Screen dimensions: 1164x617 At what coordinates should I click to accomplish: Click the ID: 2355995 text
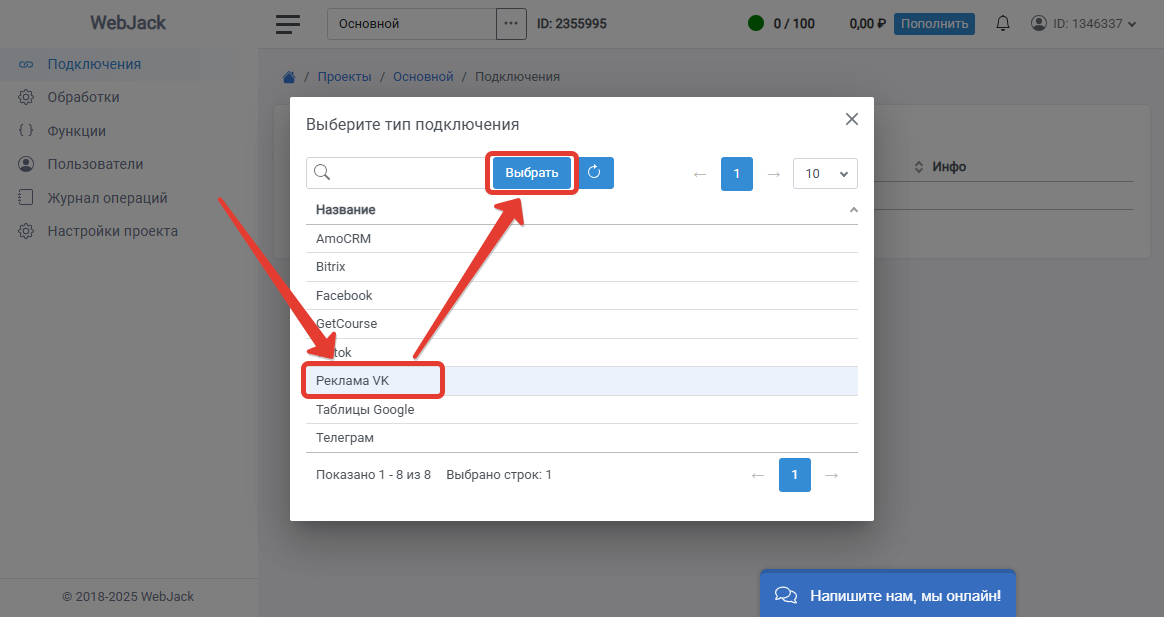coord(572,24)
